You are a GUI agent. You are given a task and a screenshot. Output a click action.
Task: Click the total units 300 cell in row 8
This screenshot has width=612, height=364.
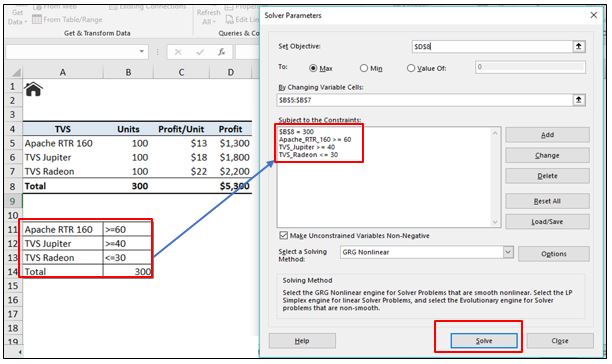point(128,186)
